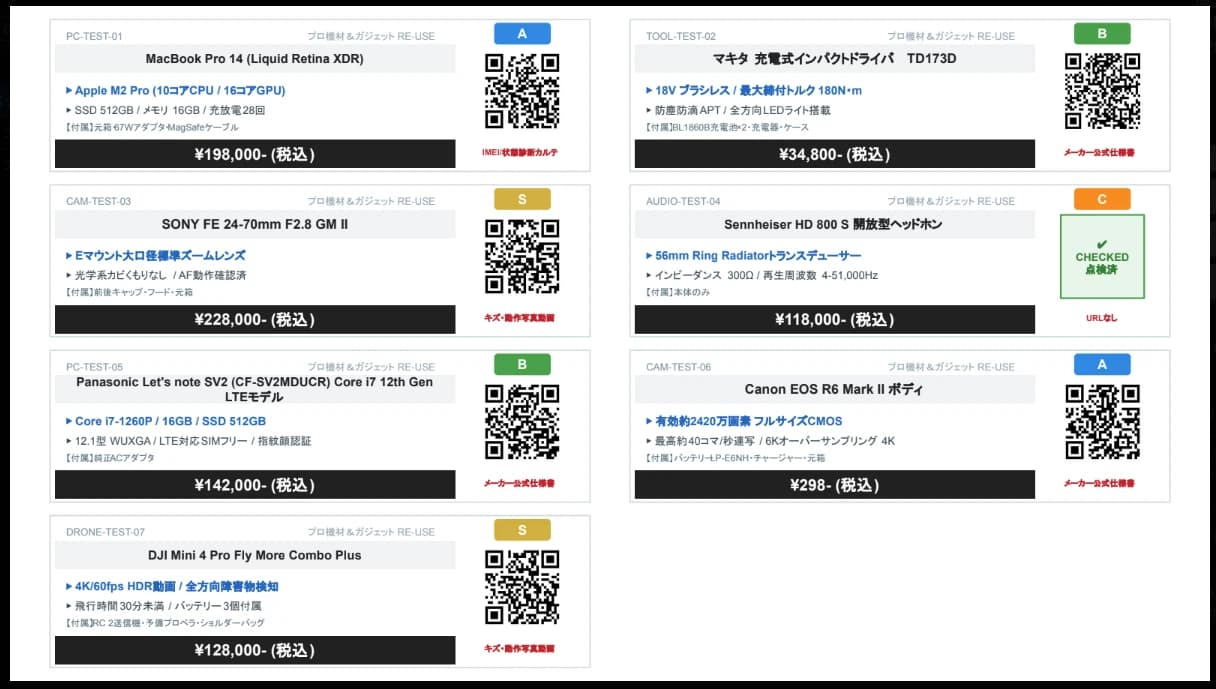Open メーカー公式仕様書 on the Panasonic card
The height and width of the screenshot is (689, 1216).
519,483
